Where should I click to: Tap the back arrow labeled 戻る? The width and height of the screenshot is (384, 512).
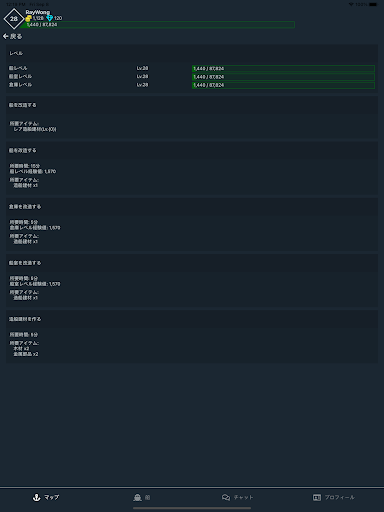pyautogui.click(x=12, y=36)
